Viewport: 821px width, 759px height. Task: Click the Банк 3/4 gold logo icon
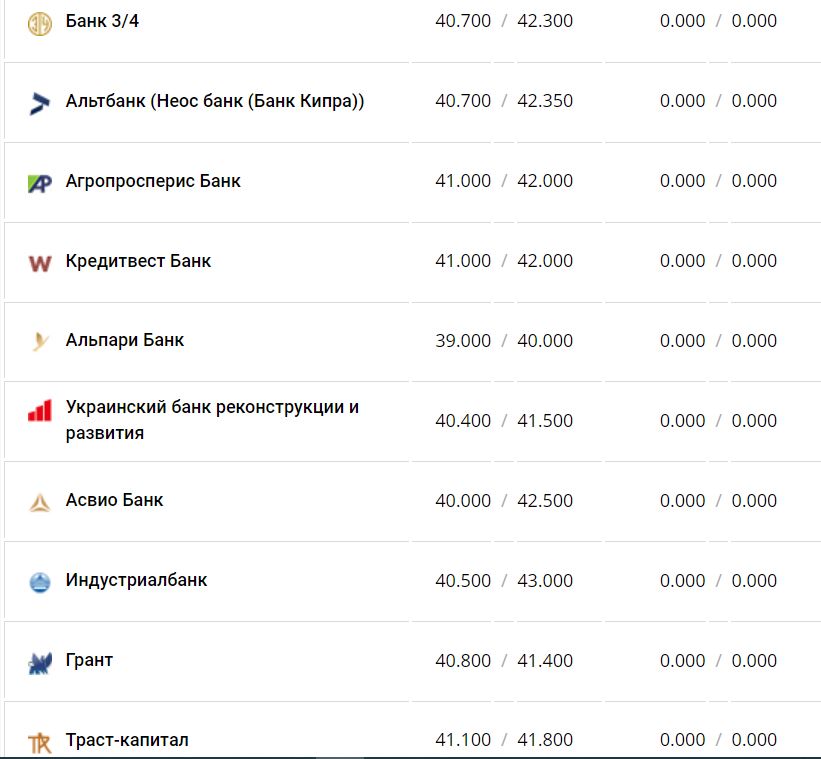(x=39, y=23)
